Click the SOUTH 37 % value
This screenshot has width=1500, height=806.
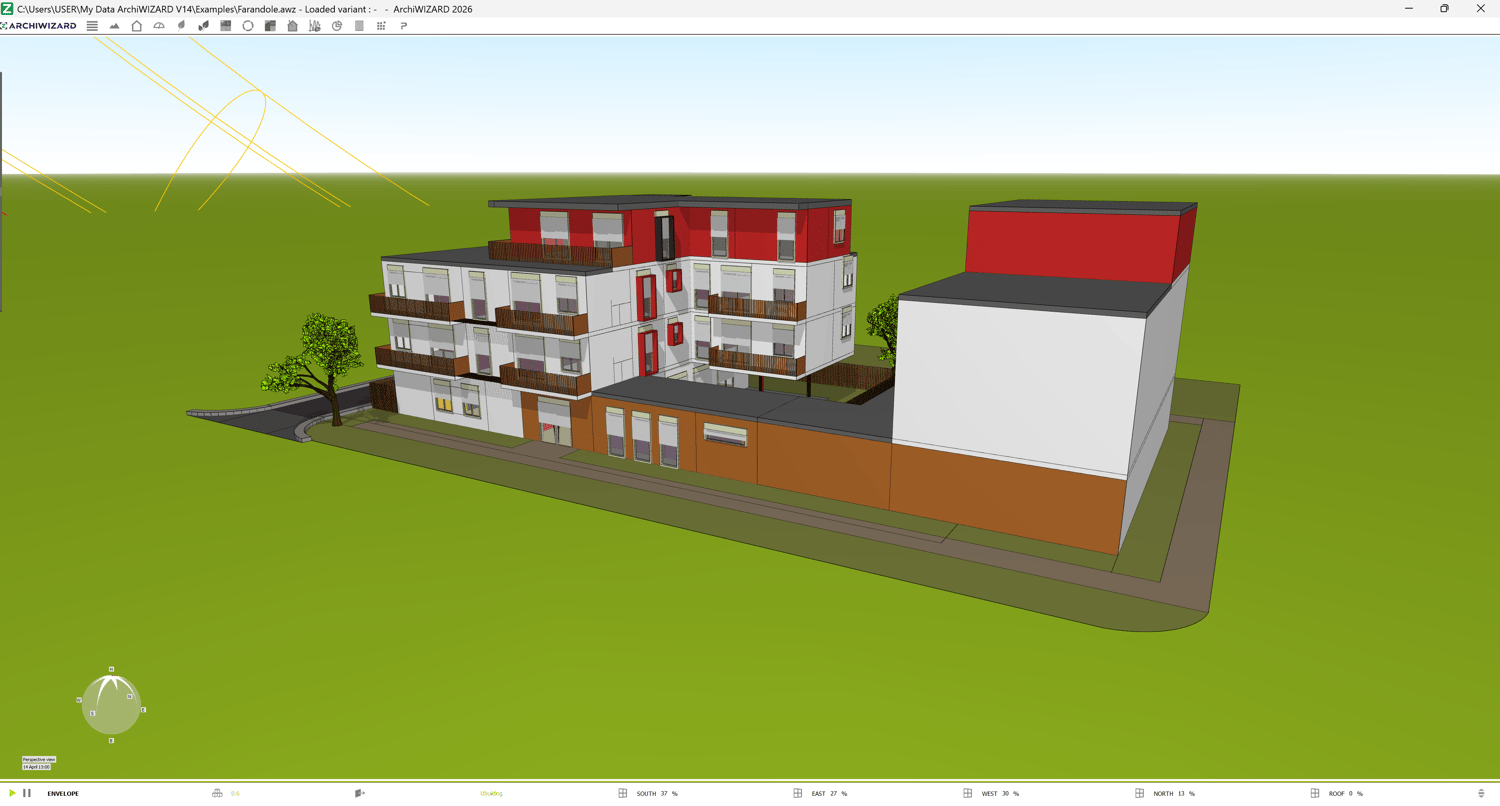point(657,794)
